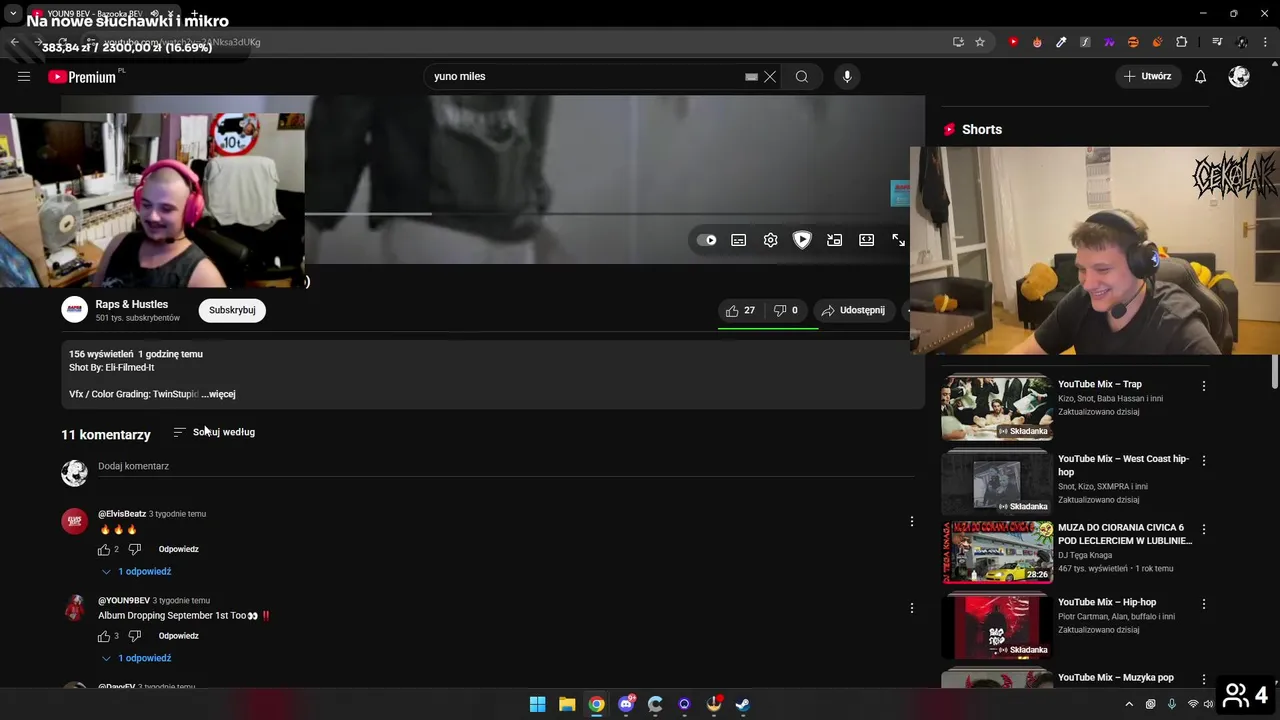Focus the Dodaj komentarz comment field

point(505,467)
